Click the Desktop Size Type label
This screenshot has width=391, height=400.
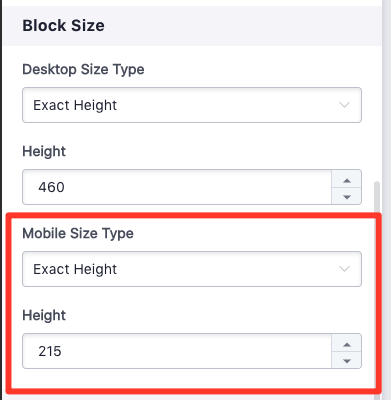(83, 70)
